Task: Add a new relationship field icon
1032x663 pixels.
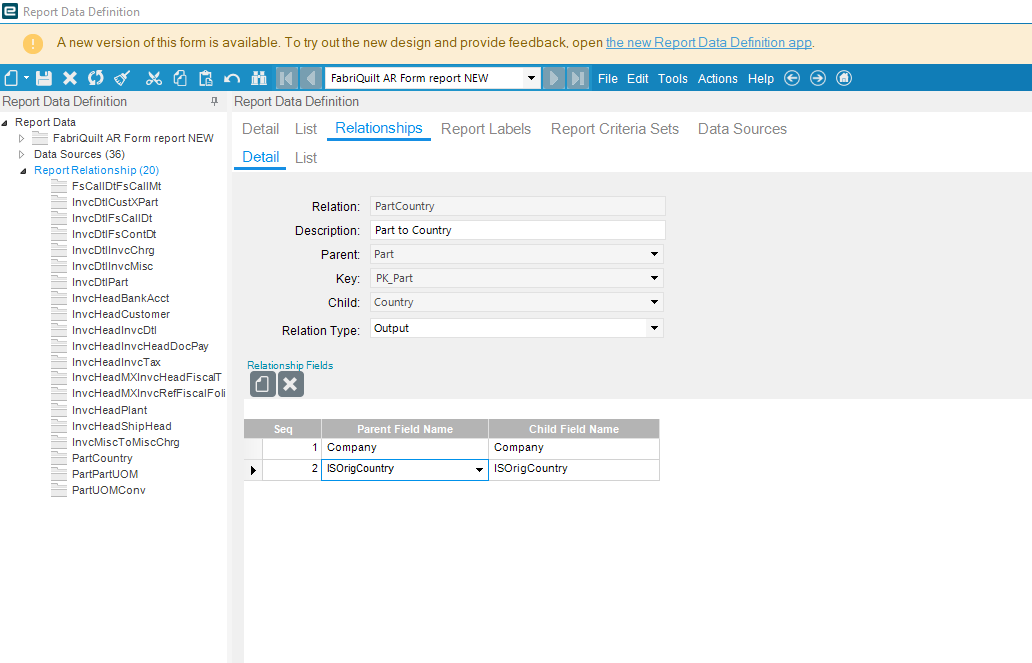Action: coord(262,384)
